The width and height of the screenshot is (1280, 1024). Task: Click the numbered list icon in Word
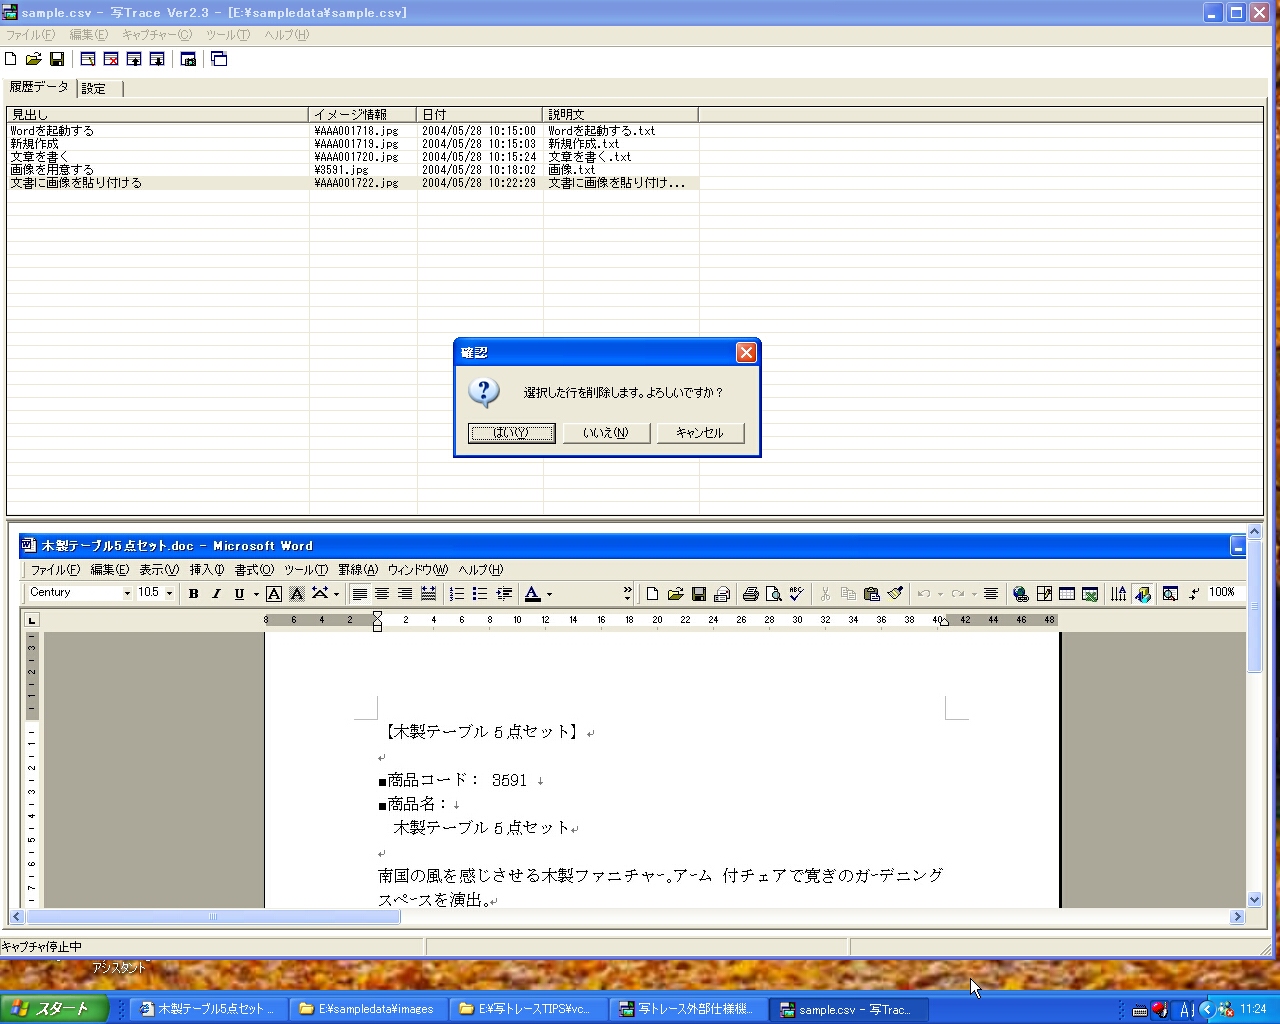pos(457,594)
